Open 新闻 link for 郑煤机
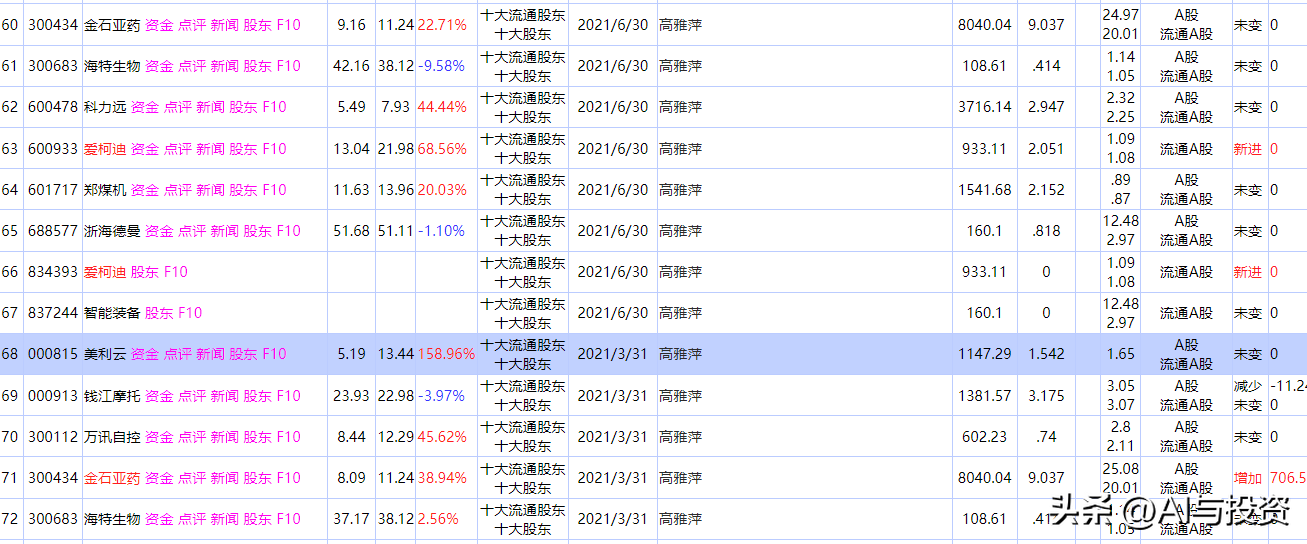 210,189
